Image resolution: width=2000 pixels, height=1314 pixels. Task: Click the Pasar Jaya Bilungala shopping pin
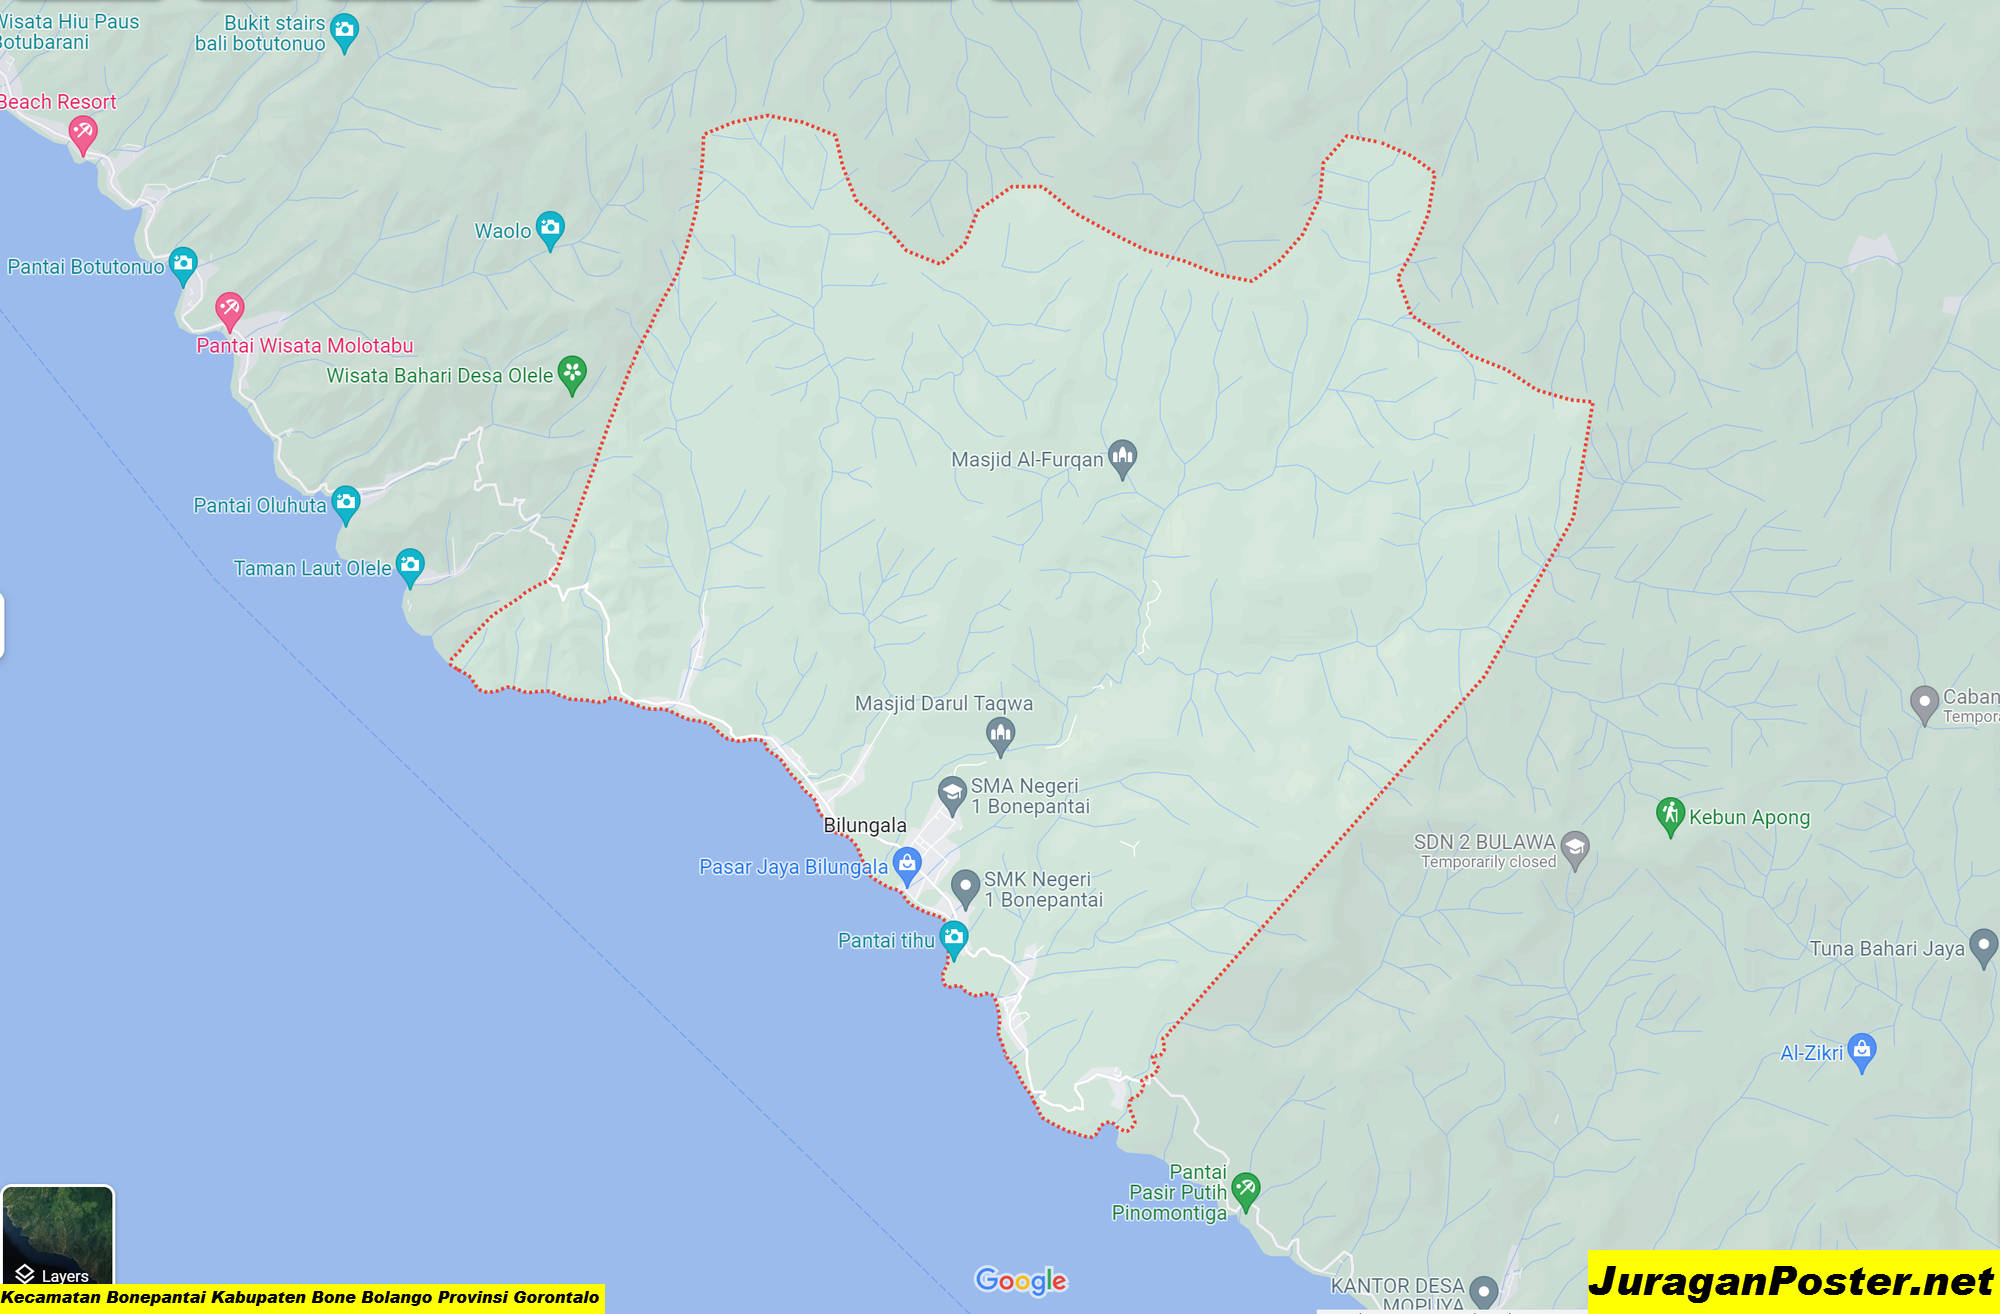tap(907, 866)
